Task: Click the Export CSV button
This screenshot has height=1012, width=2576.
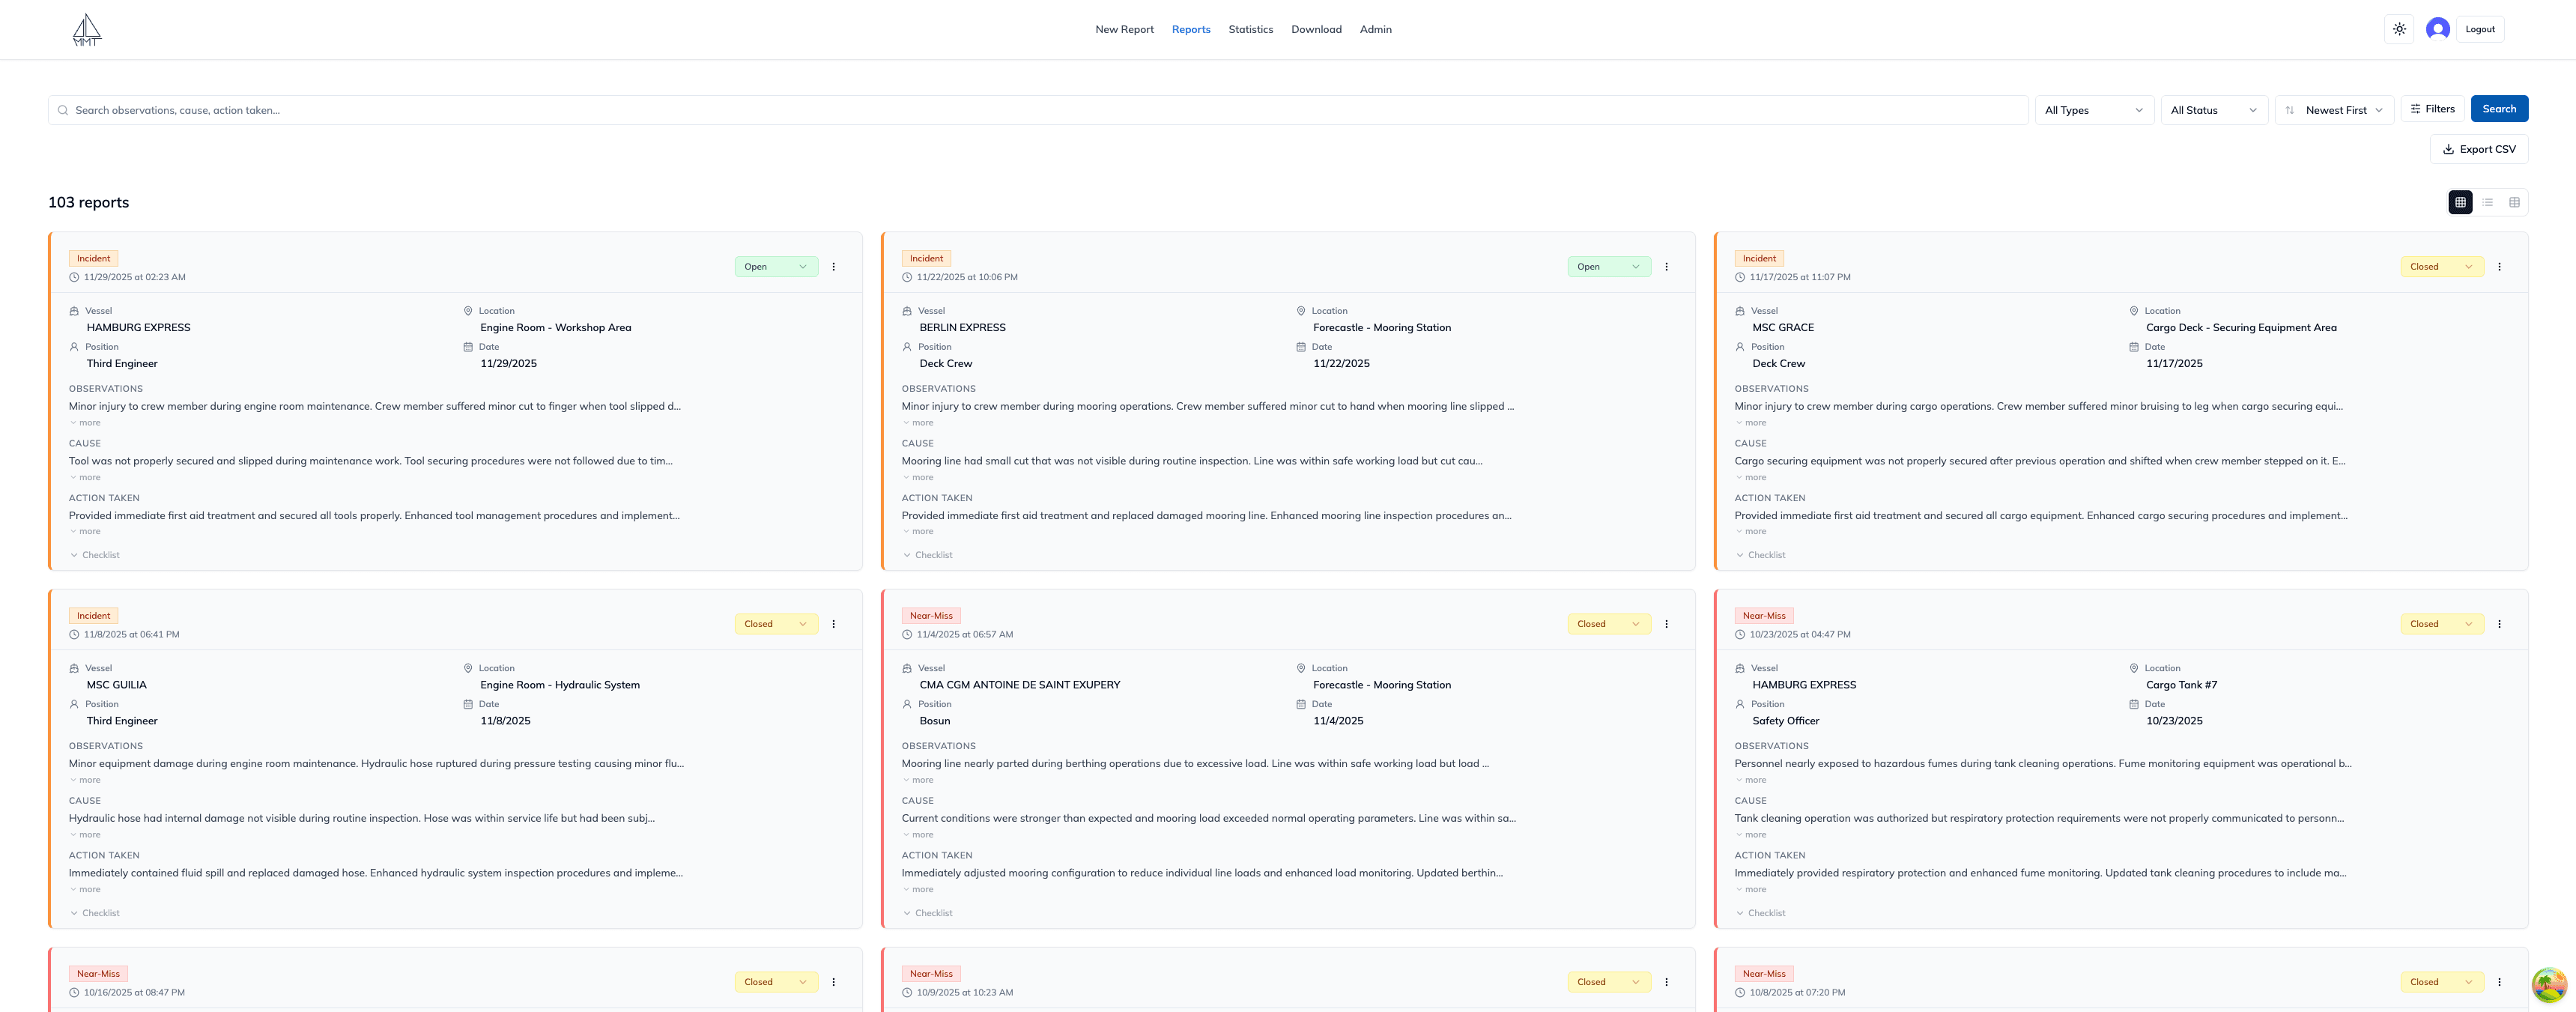Action: click(x=2479, y=148)
